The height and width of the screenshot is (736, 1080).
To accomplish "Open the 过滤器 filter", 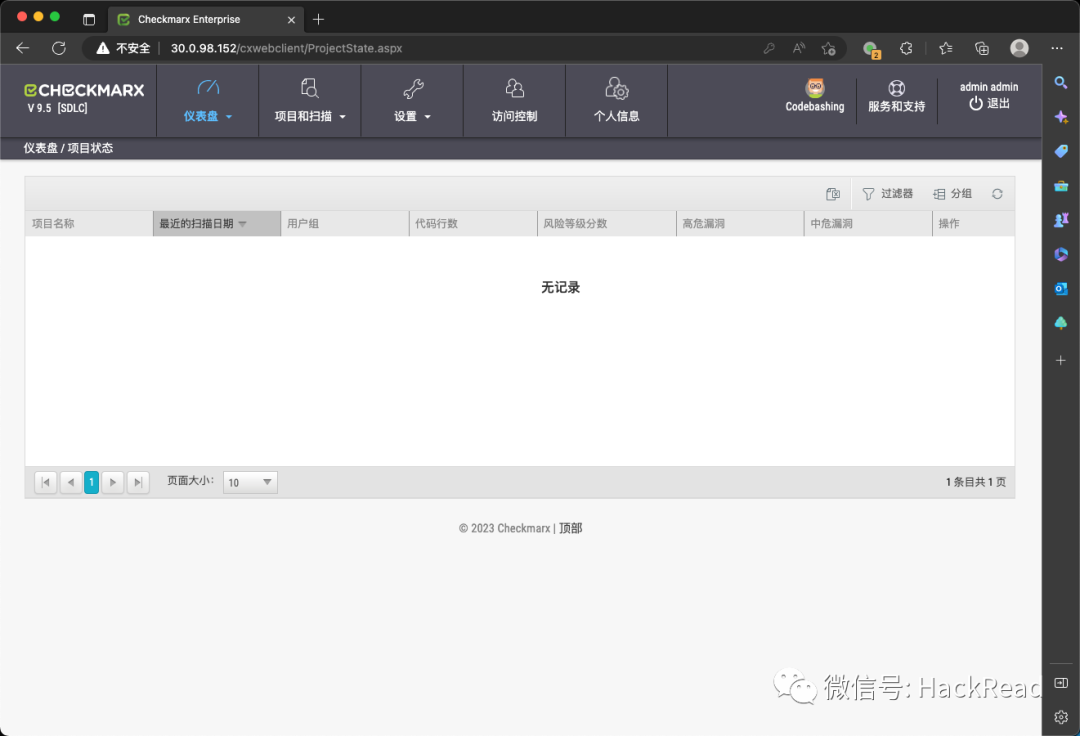I will pyautogui.click(x=888, y=194).
